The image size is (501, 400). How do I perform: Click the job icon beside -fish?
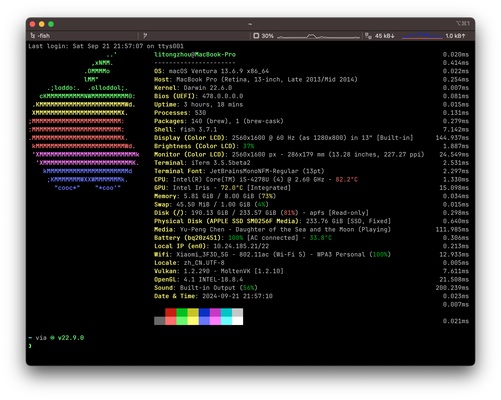click(32, 35)
